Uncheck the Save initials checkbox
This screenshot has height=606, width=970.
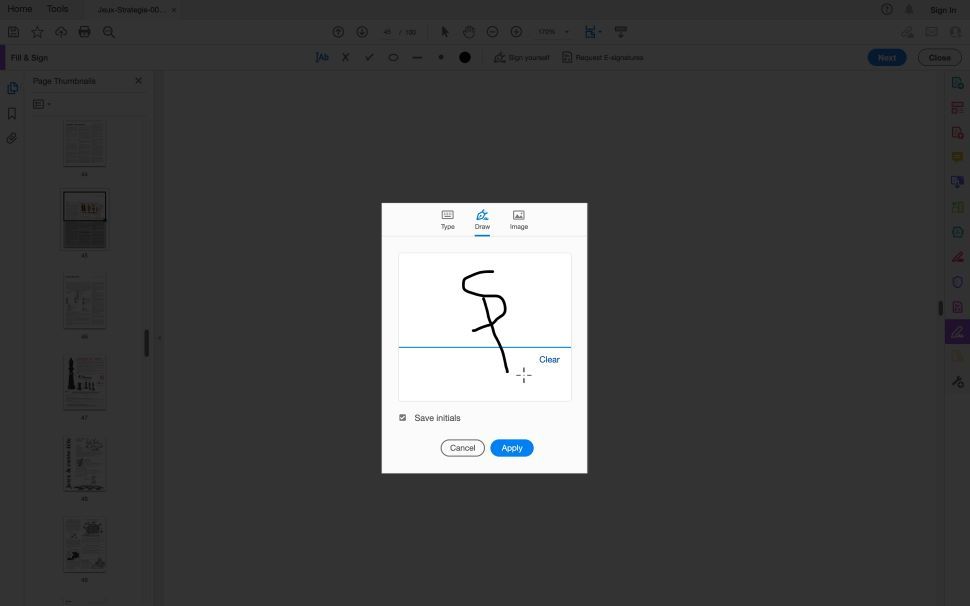(402, 417)
